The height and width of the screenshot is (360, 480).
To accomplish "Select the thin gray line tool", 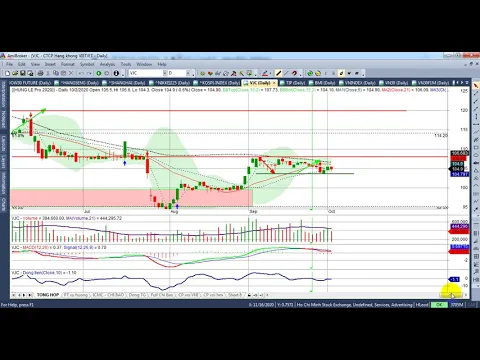I will (x=286, y=73).
